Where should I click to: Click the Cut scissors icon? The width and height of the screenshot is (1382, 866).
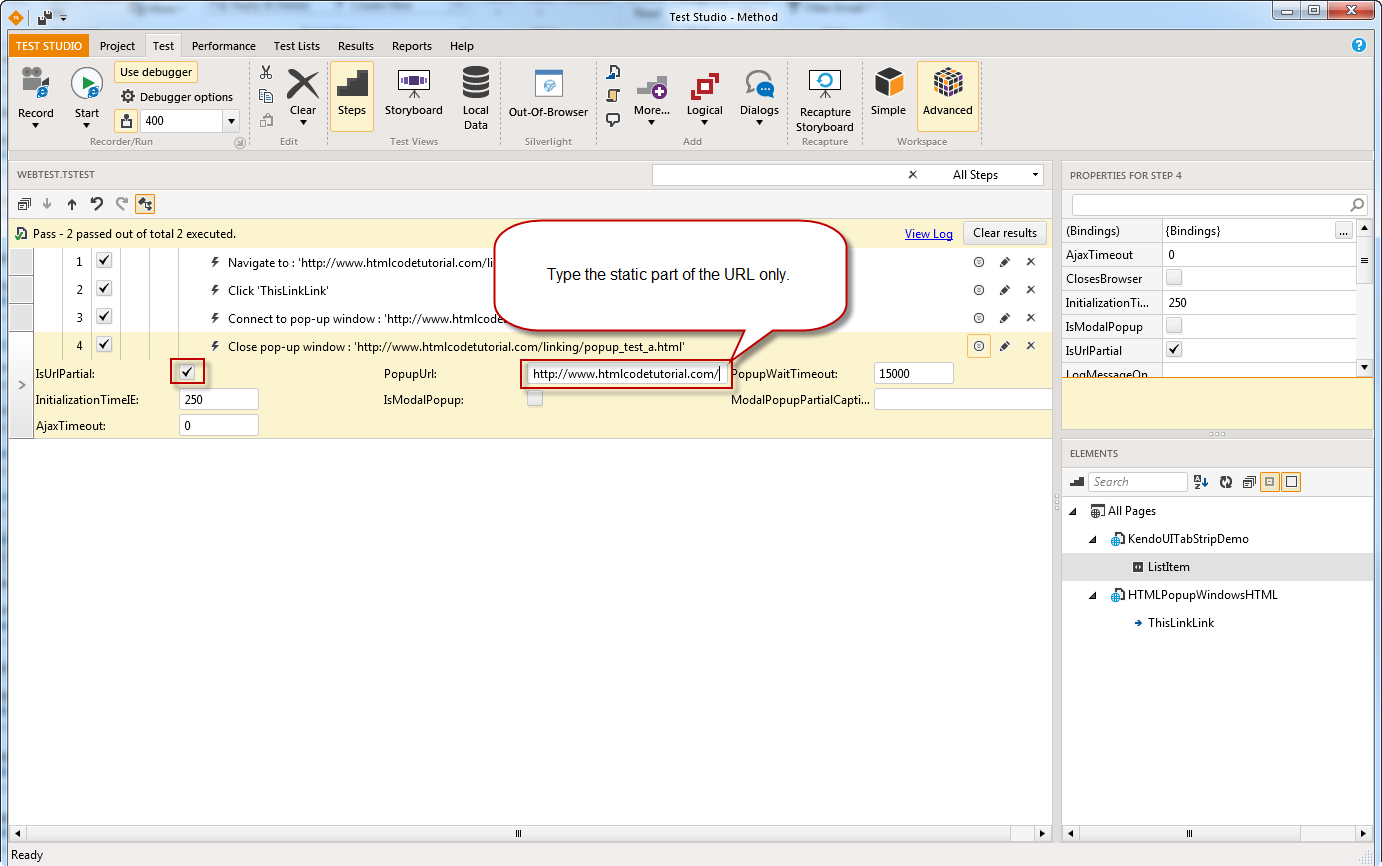[x=266, y=72]
